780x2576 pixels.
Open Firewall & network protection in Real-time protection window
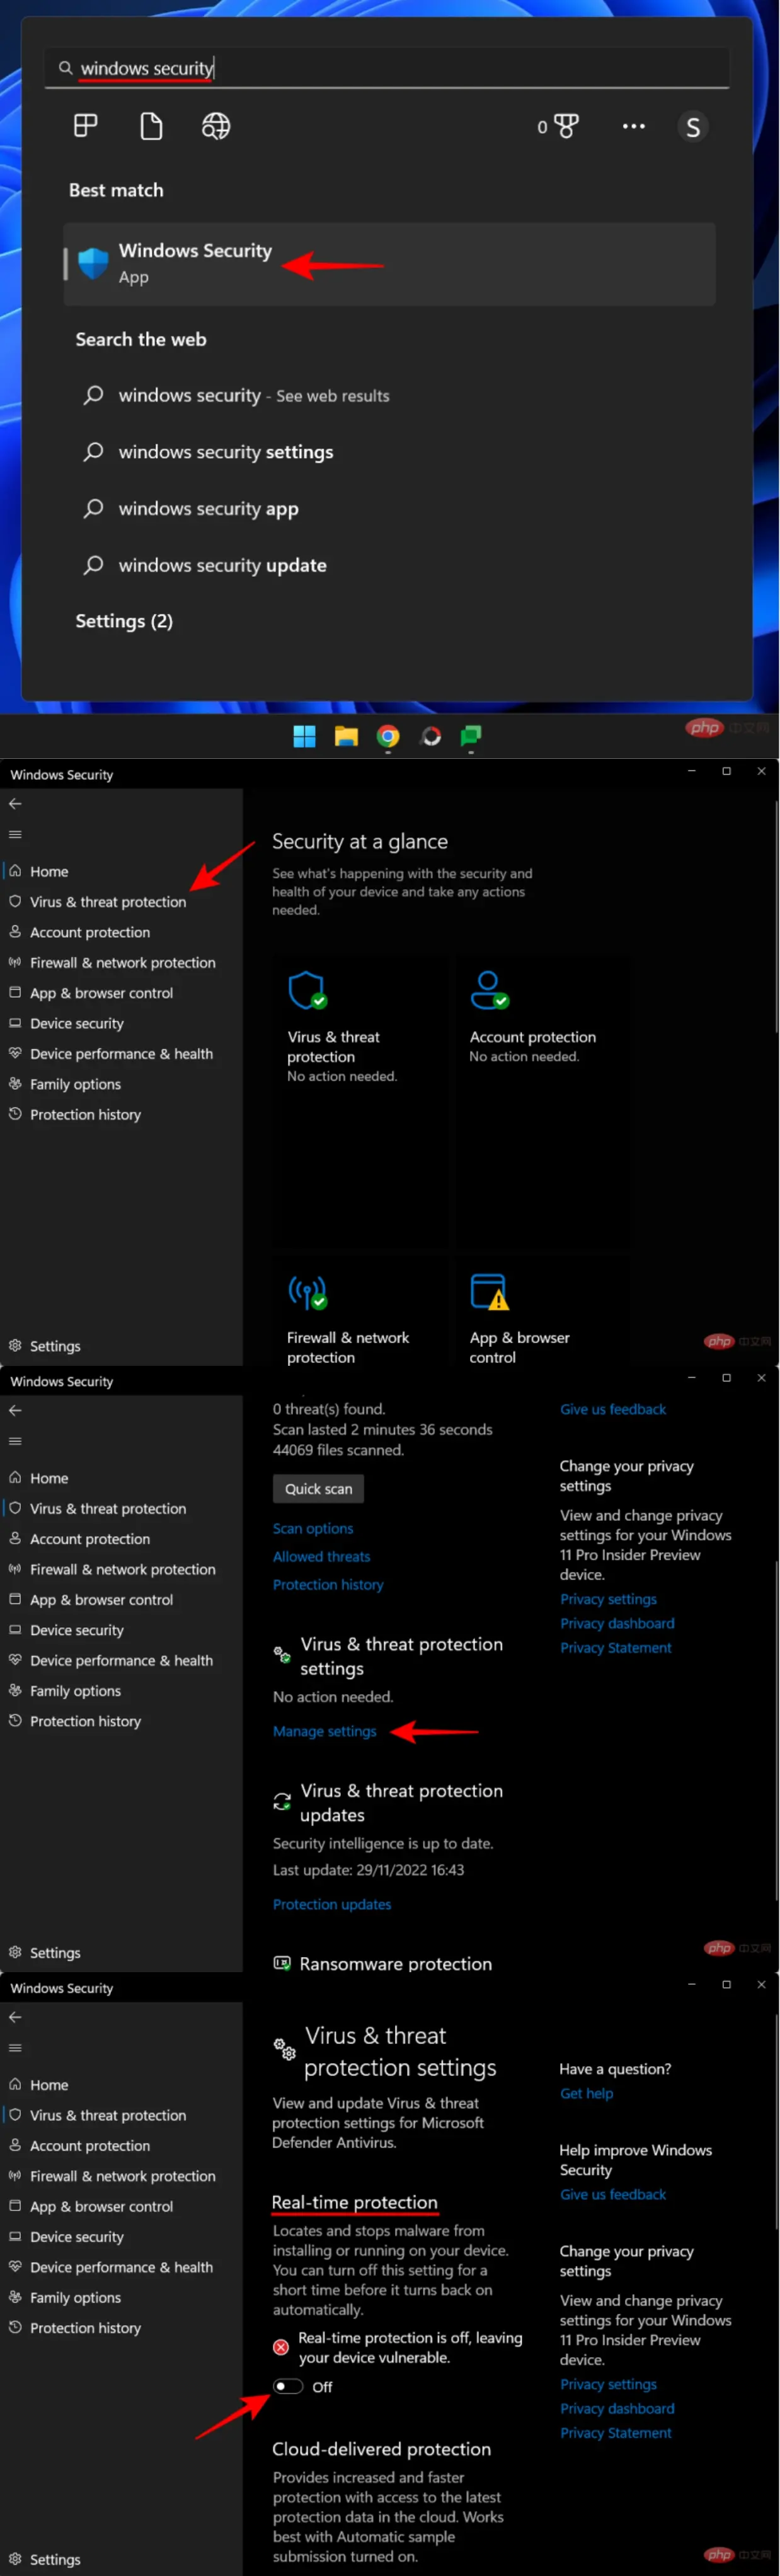(x=121, y=2176)
